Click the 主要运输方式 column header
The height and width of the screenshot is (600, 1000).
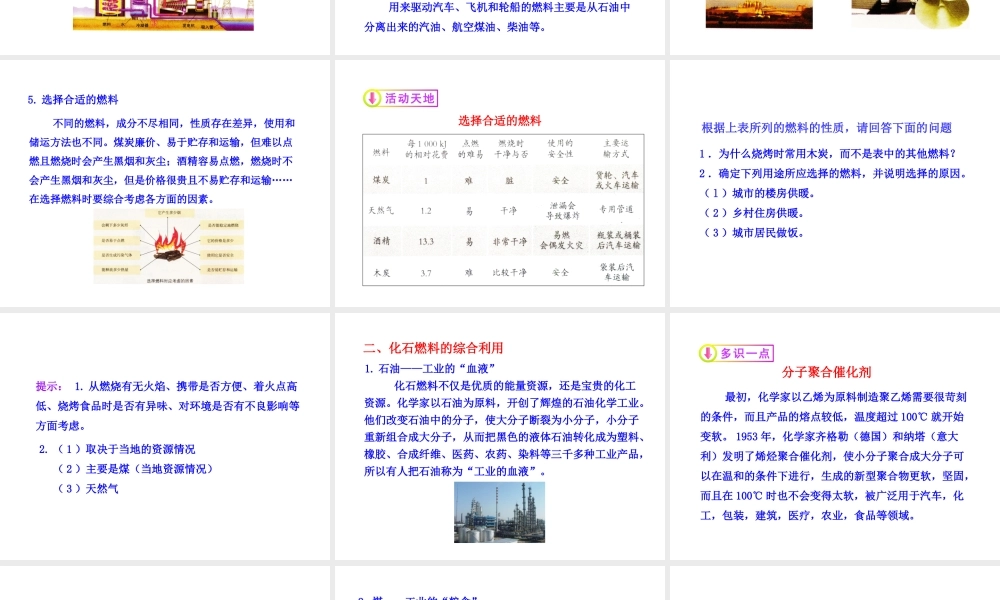point(616,149)
